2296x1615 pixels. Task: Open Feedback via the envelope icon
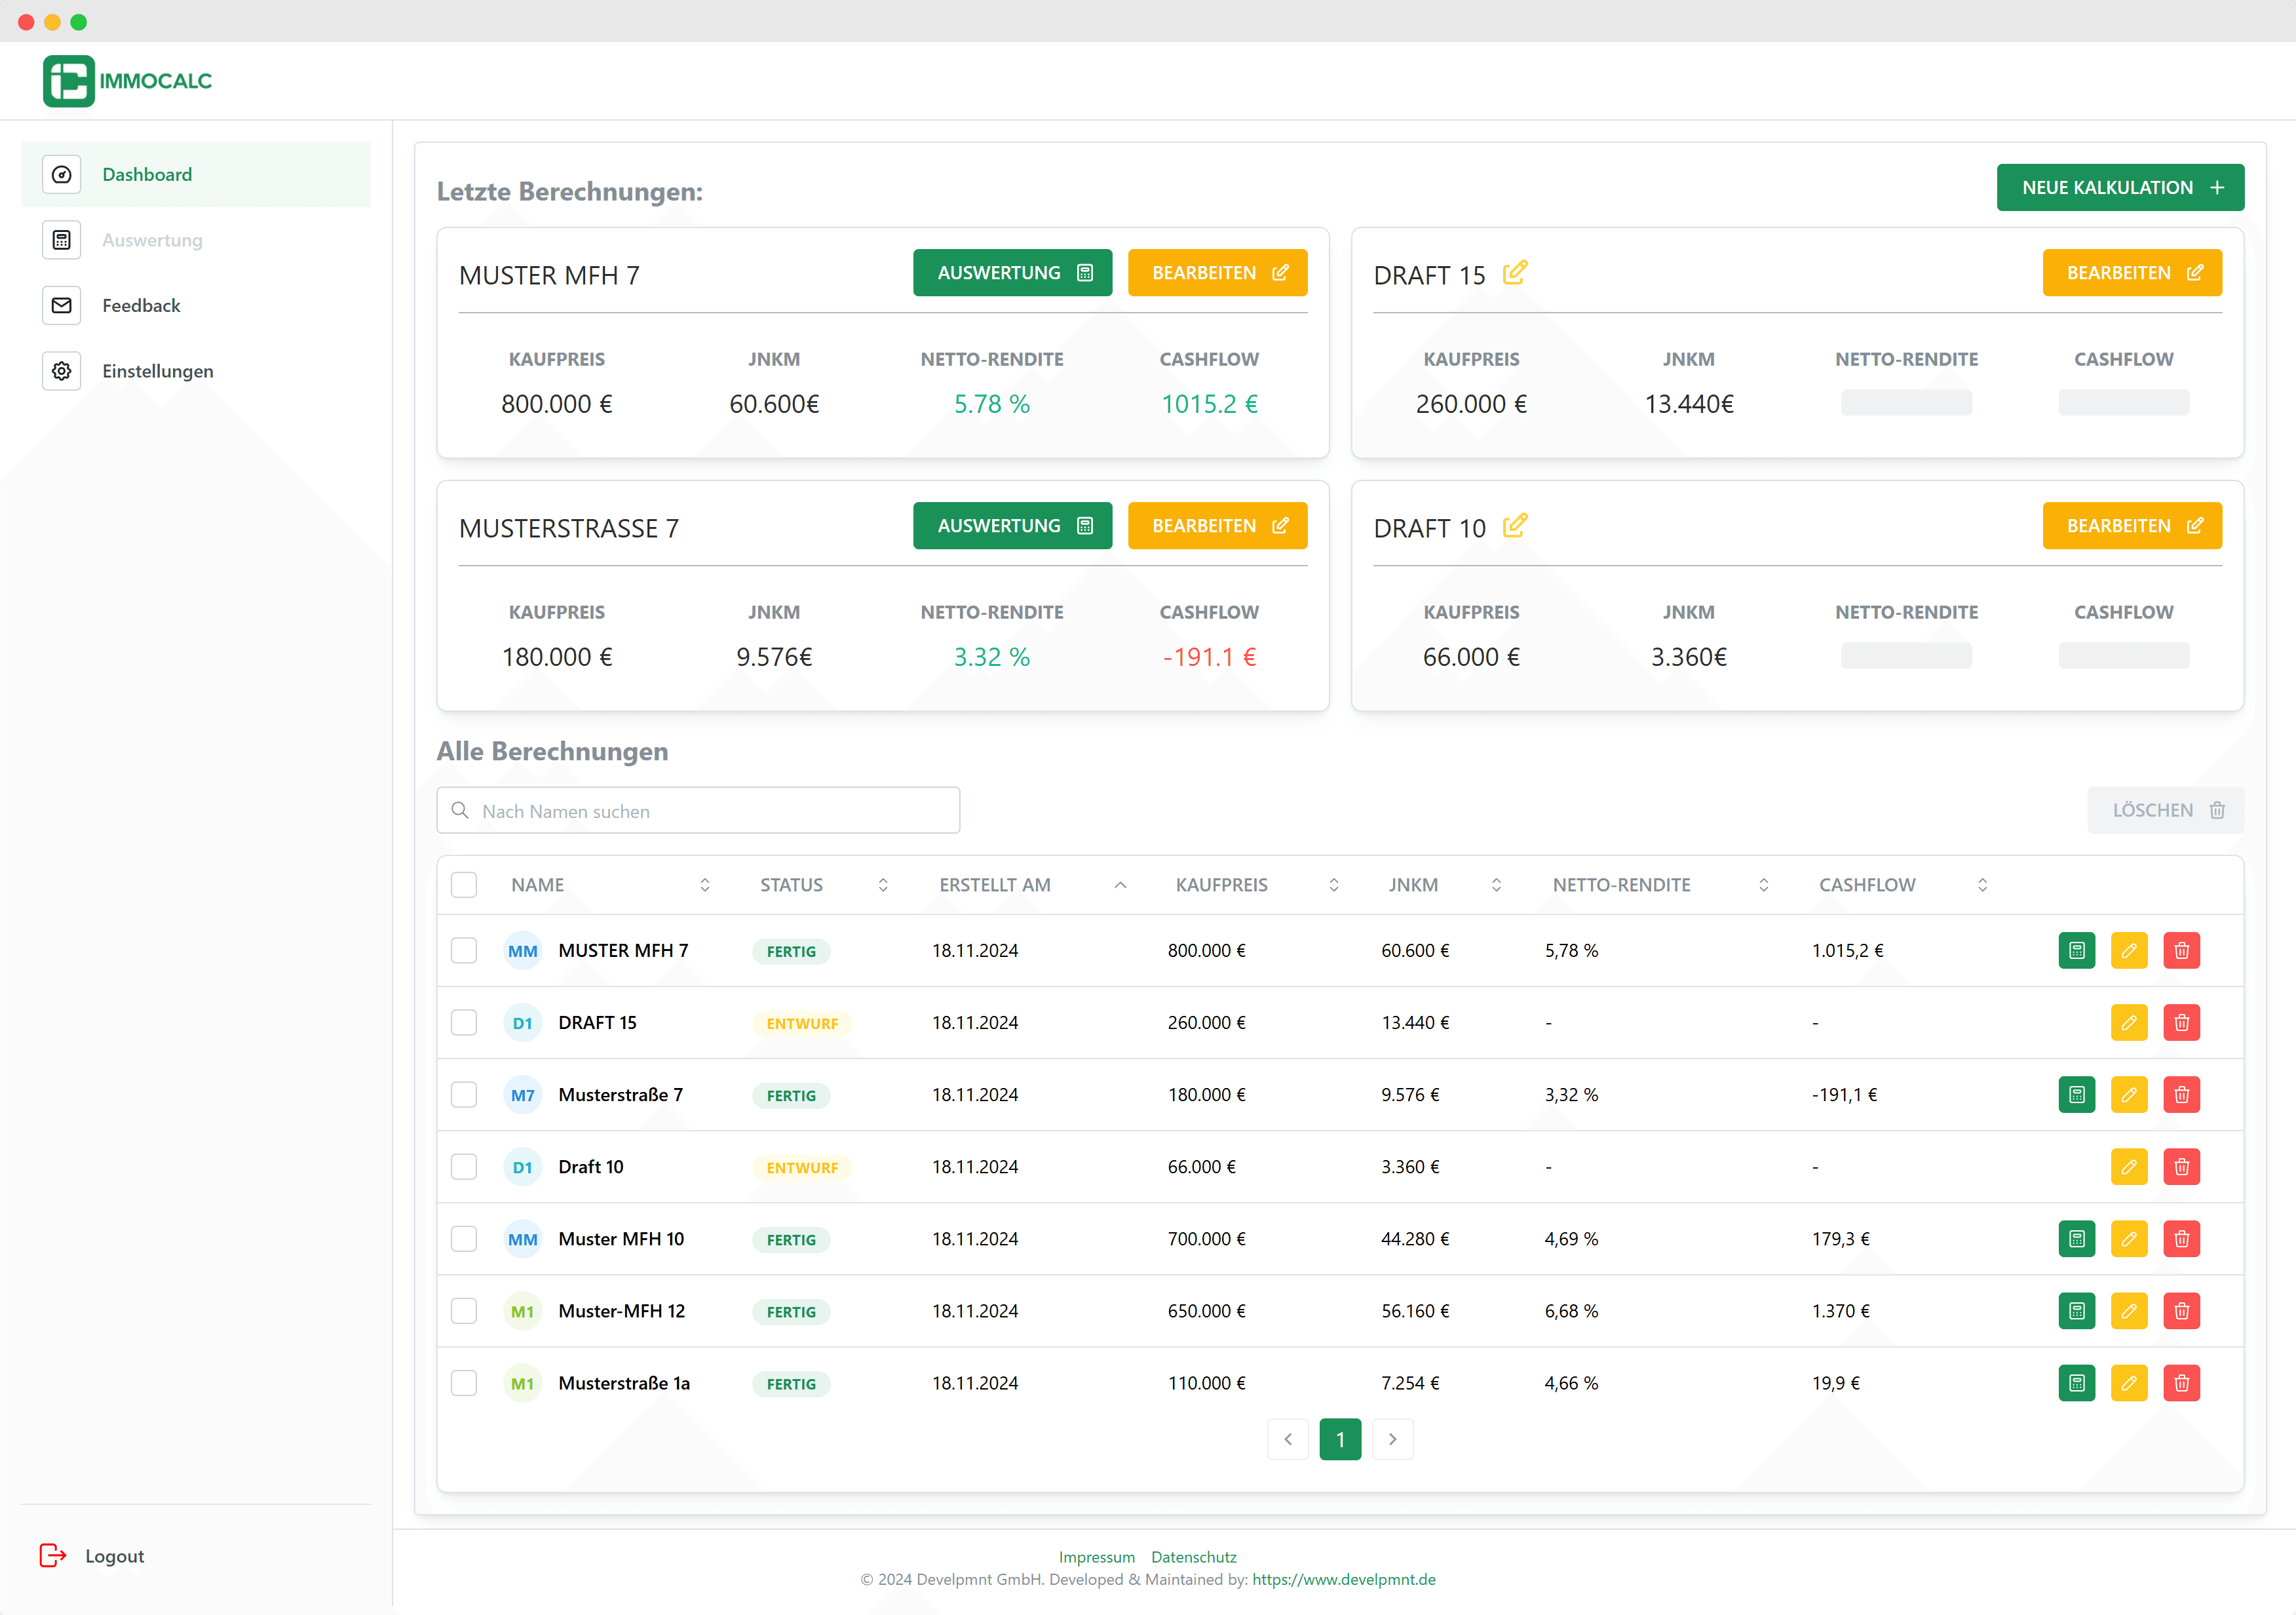coord(61,305)
